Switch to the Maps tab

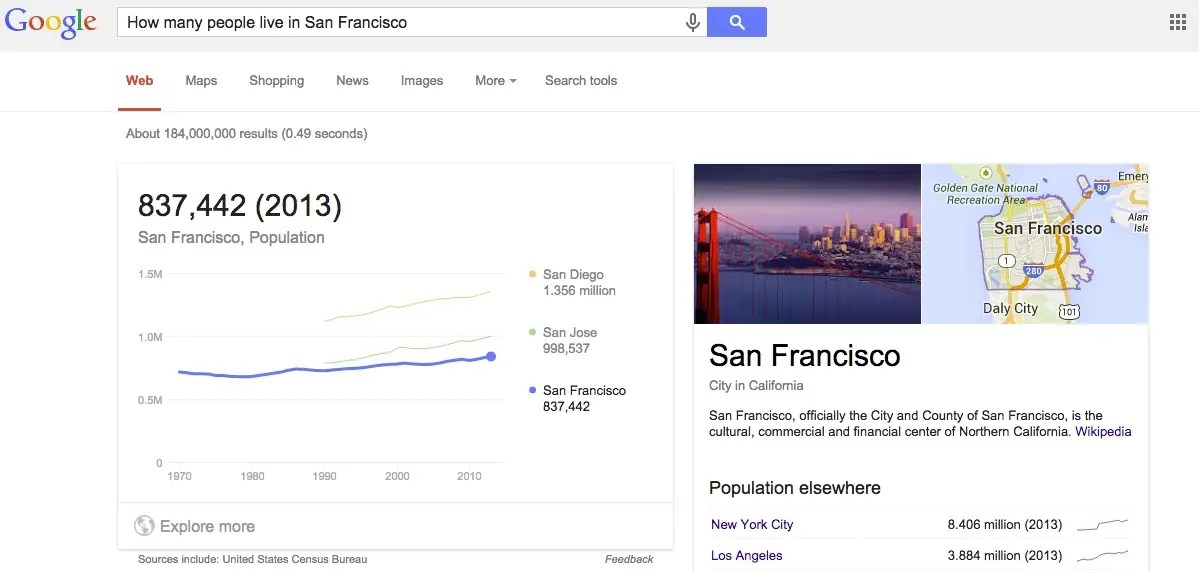click(201, 80)
